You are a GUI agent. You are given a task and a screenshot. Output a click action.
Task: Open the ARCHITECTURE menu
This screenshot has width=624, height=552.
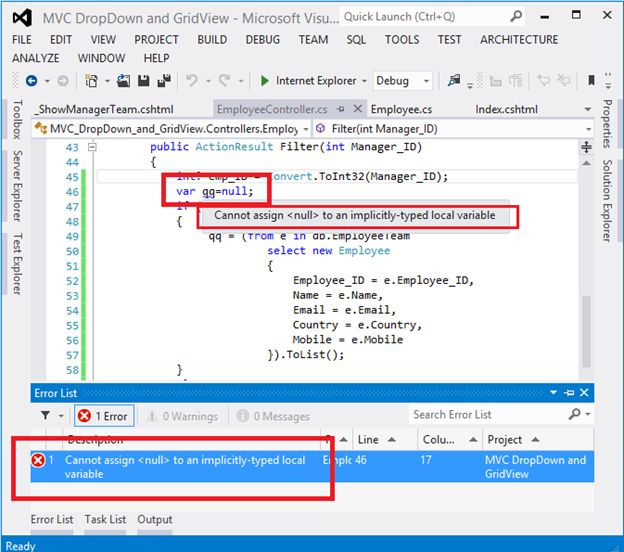(x=519, y=40)
